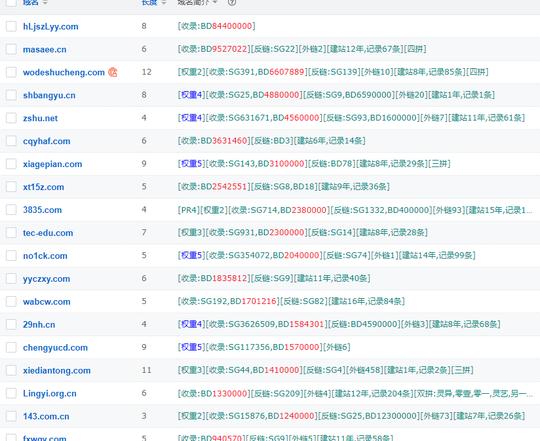Open the shbangyu.cn link
Image resolution: width=540 pixels, height=441 pixels.
coord(49,95)
